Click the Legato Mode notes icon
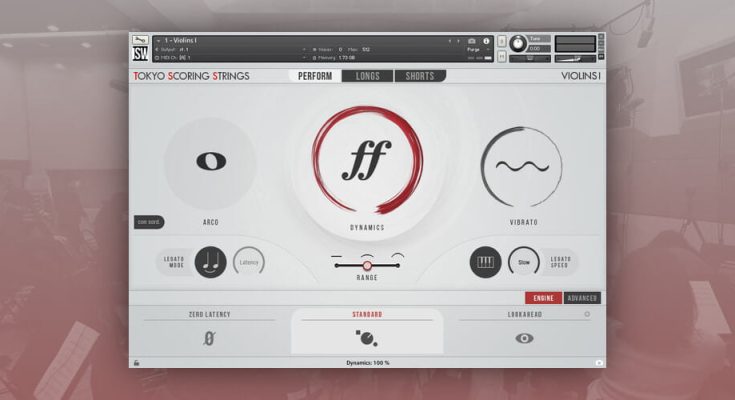Viewport: 735px width, 400px height. pyautogui.click(x=211, y=262)
